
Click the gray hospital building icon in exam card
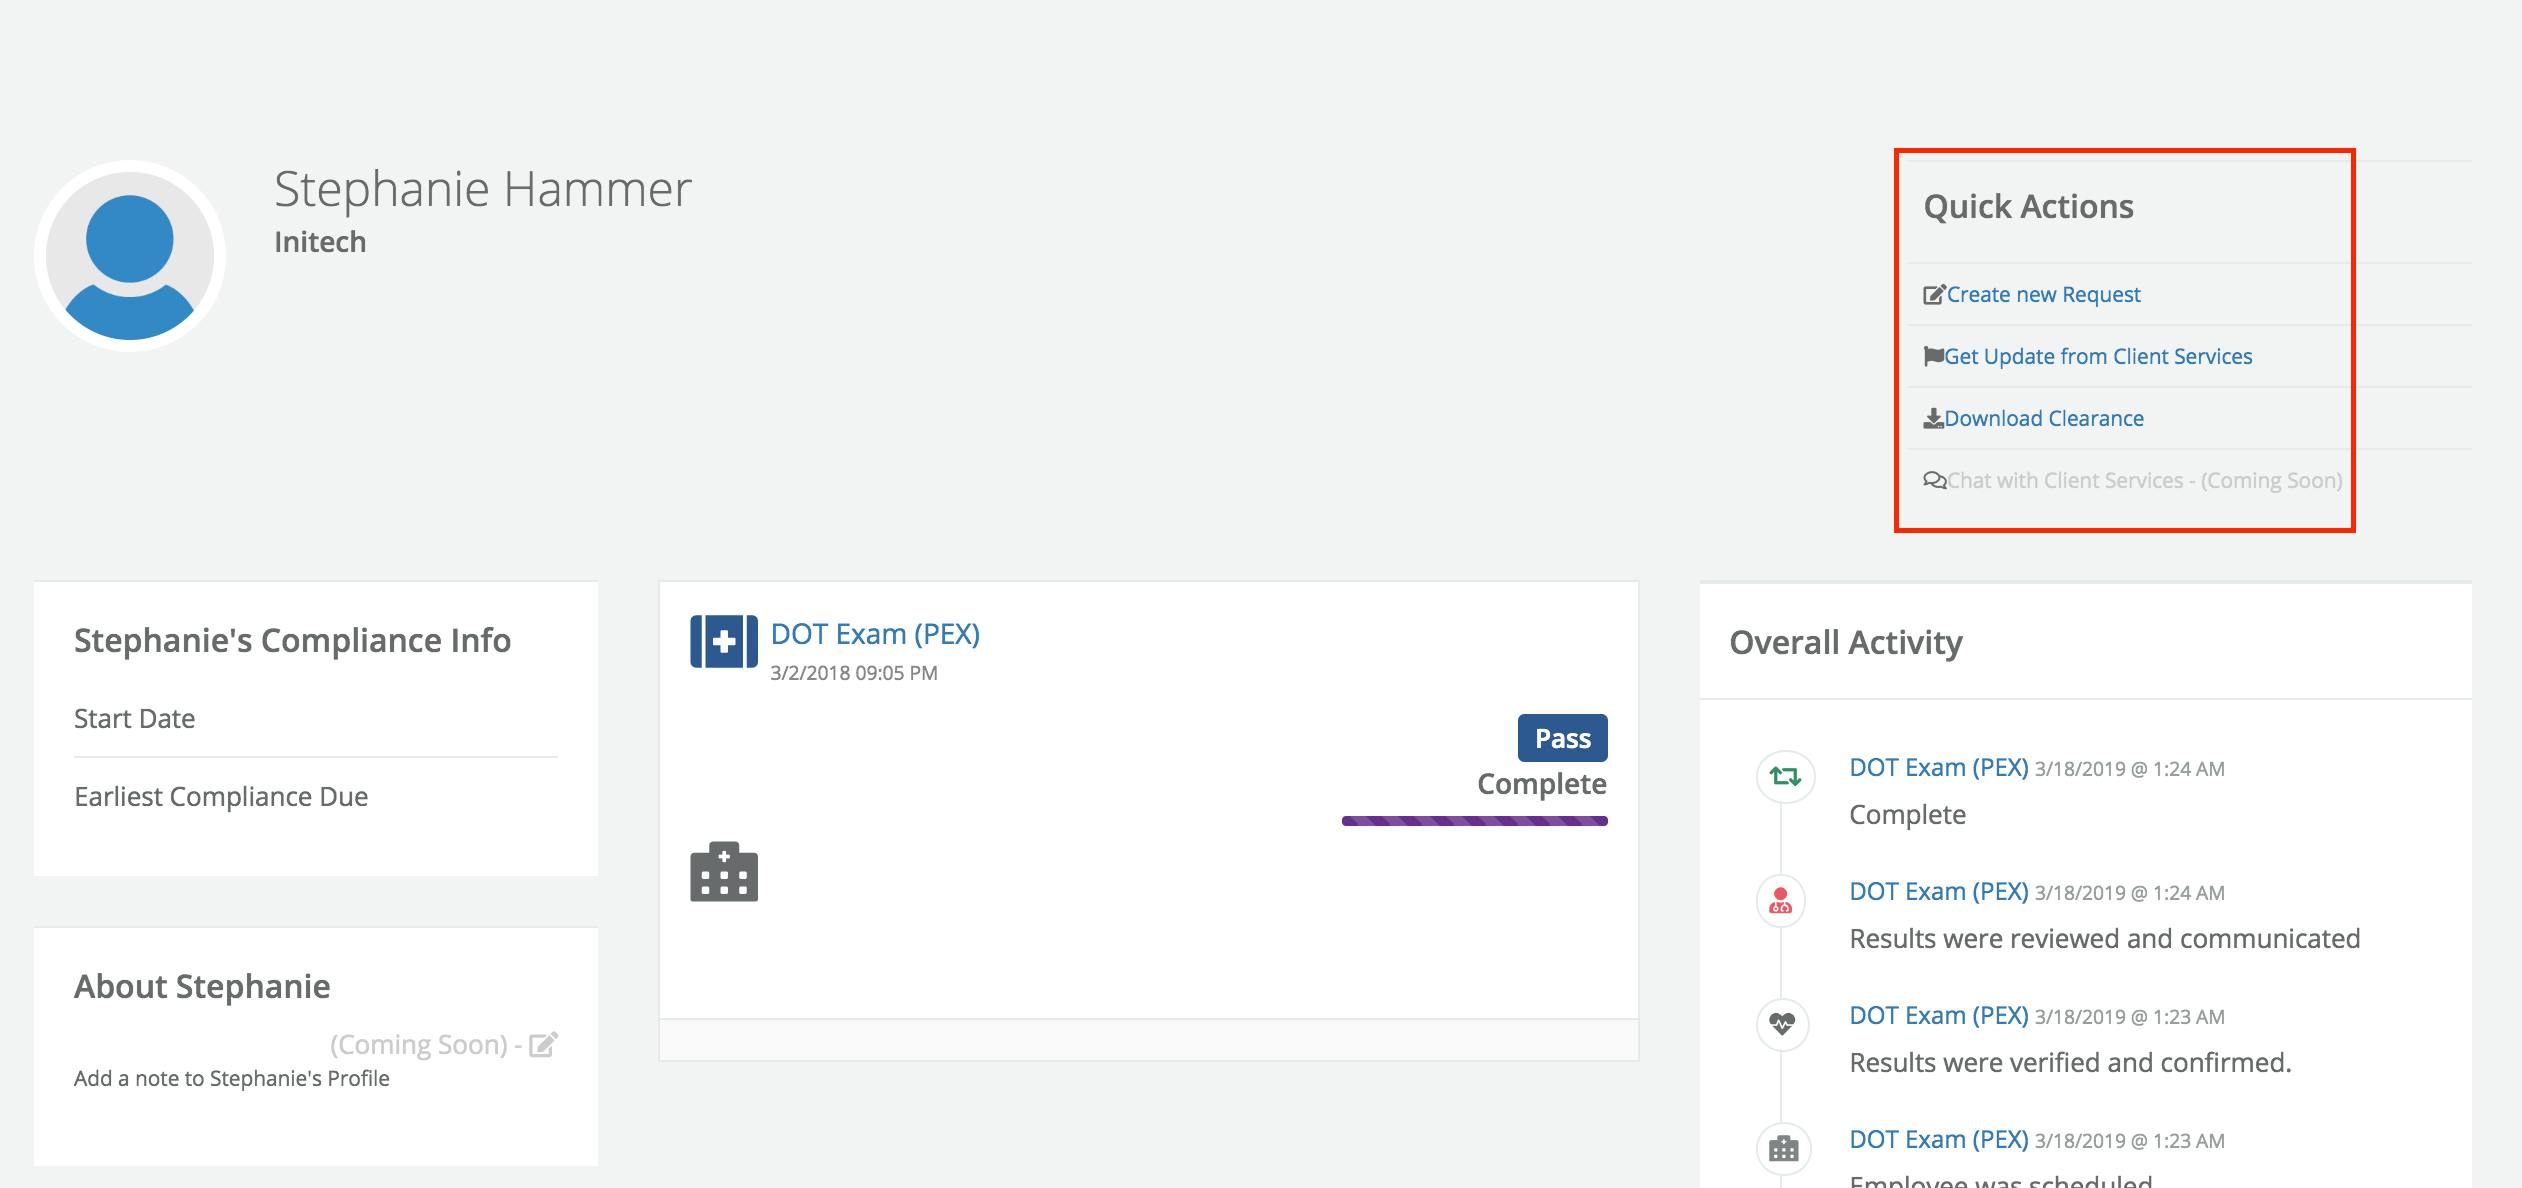coord(724,872)
